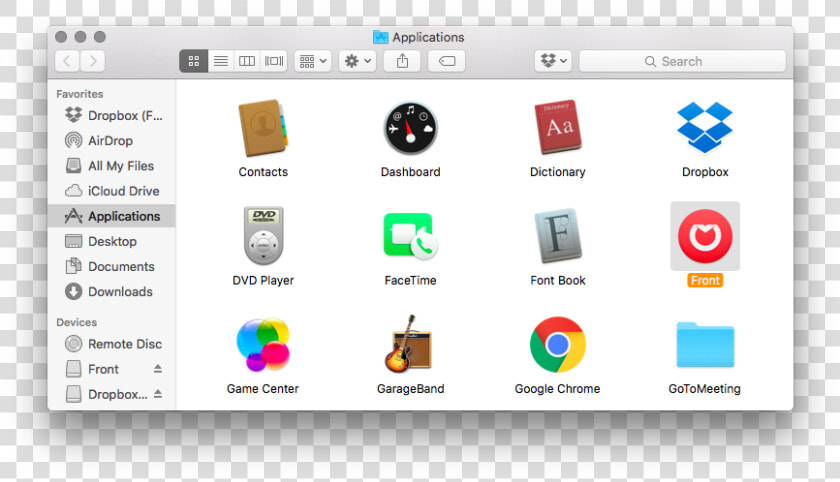Open iCloud Drive in the sidebar
Viewport: 840px width, 482px height.
pos(112,191)
